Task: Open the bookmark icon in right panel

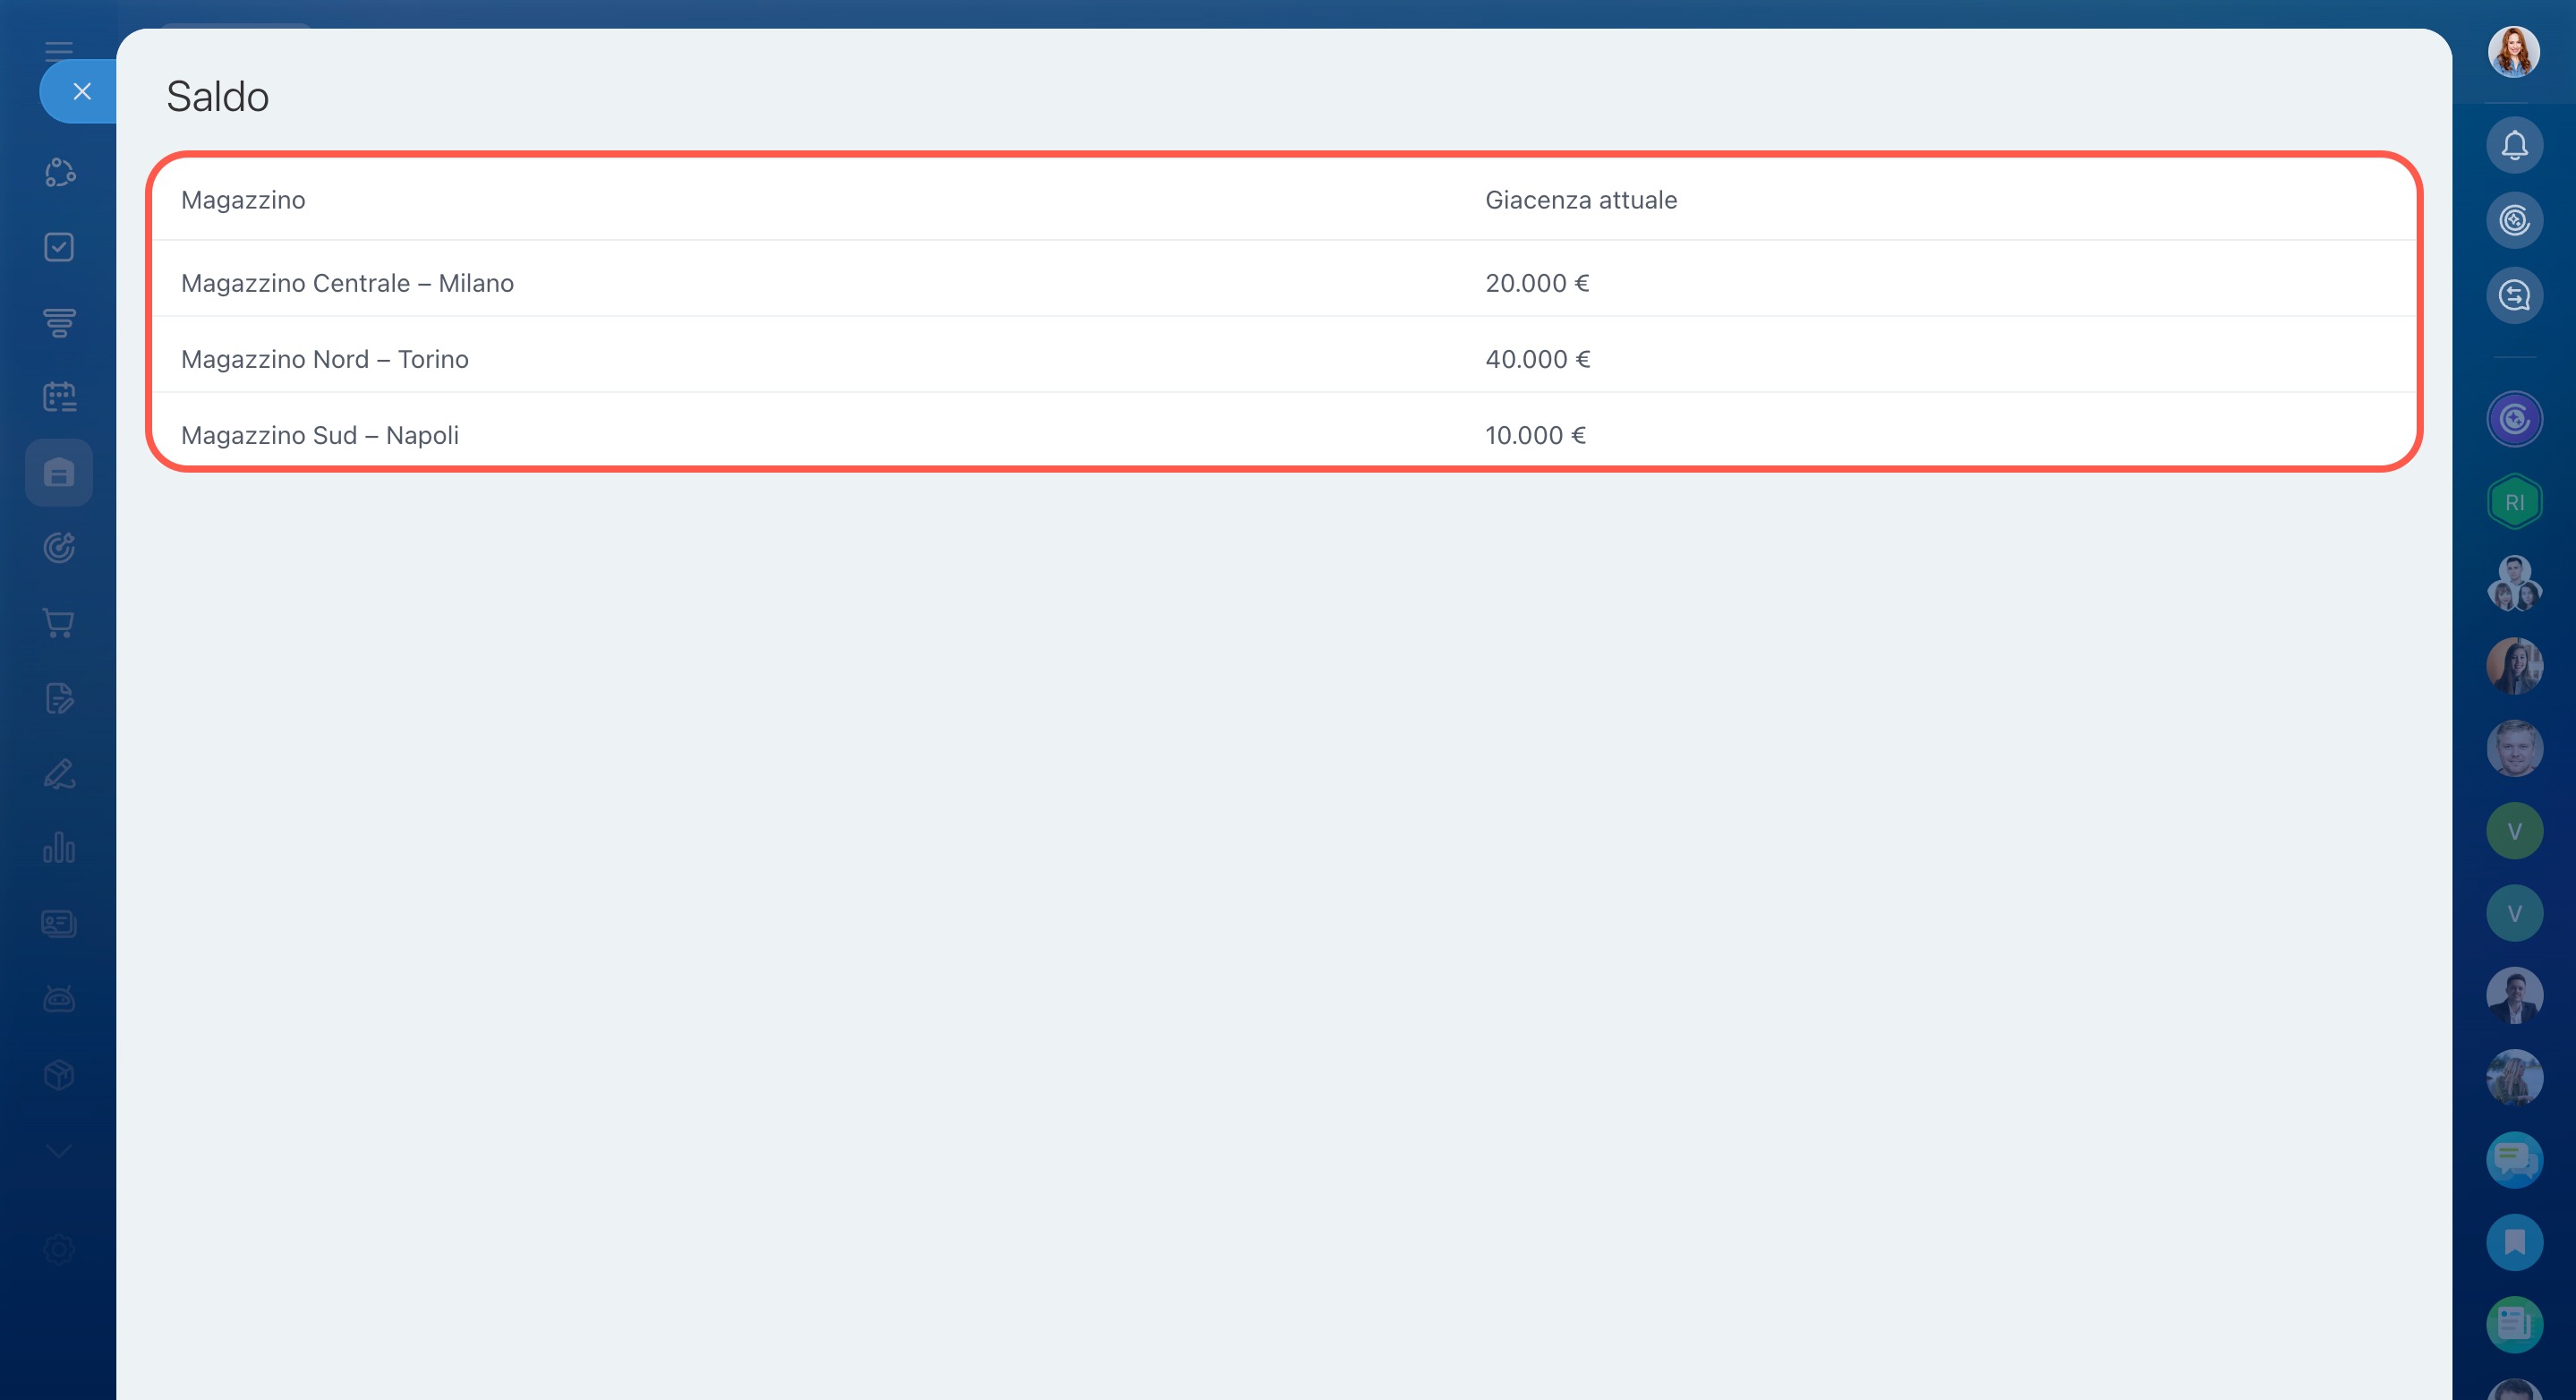Action: 2514,1242
